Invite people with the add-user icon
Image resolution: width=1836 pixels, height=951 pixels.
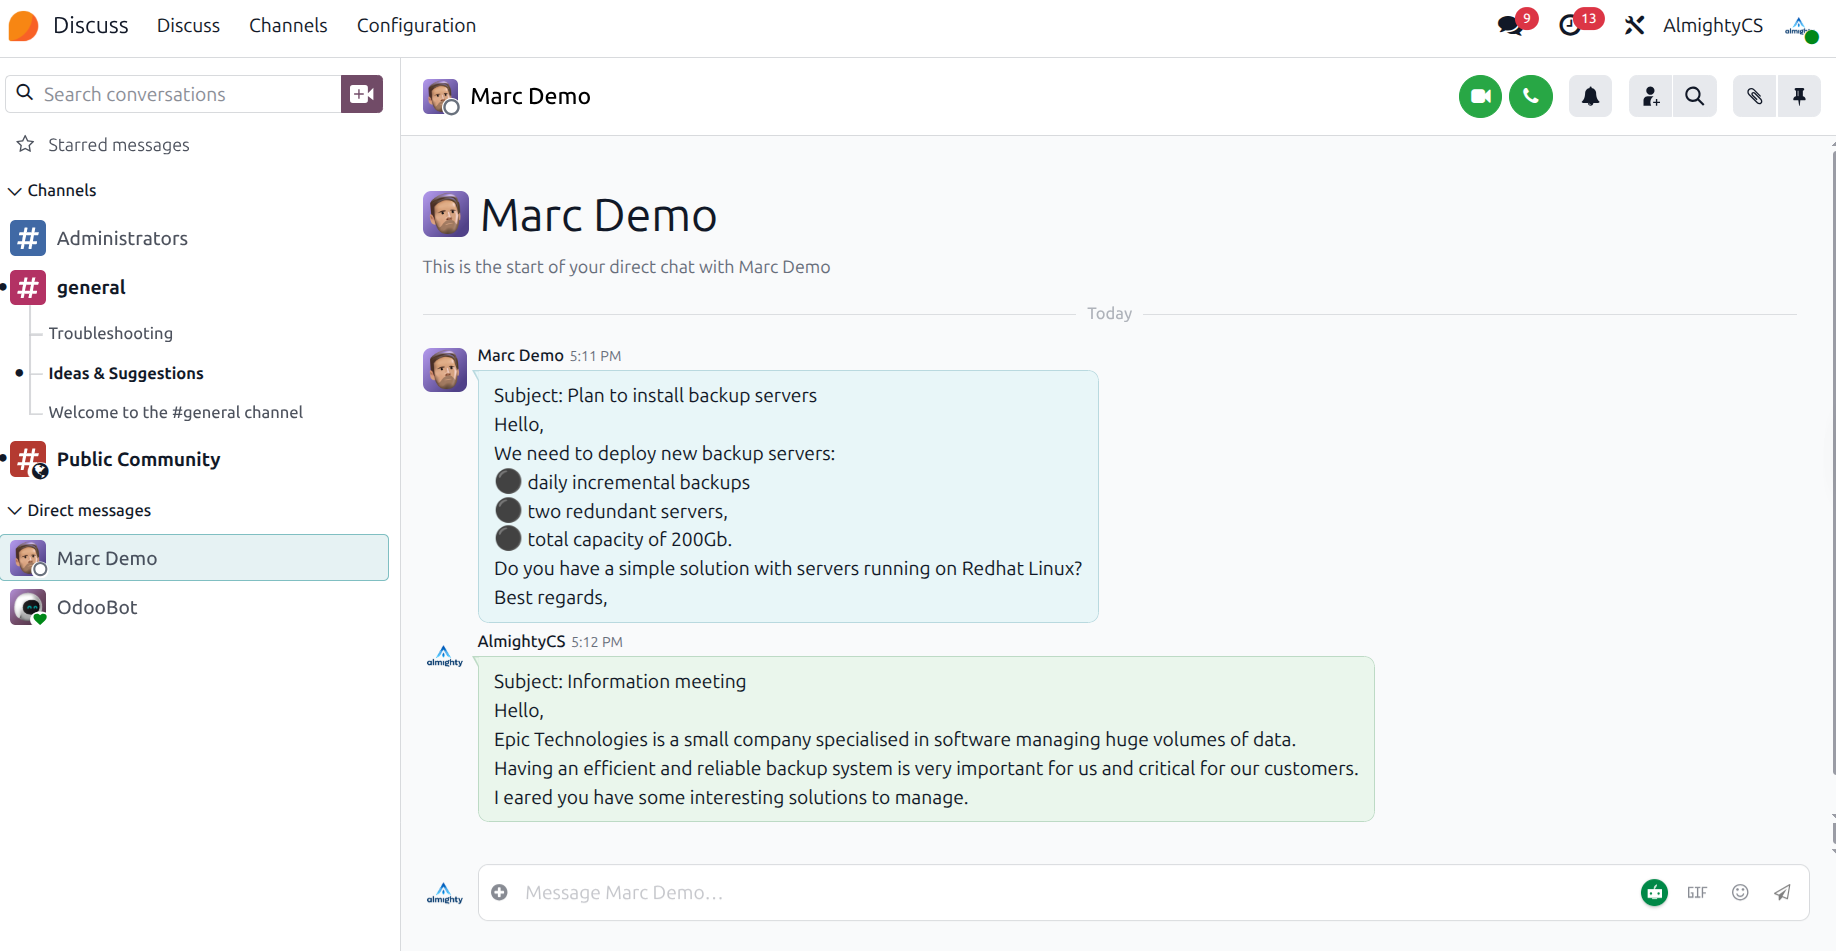point(1651,97)
